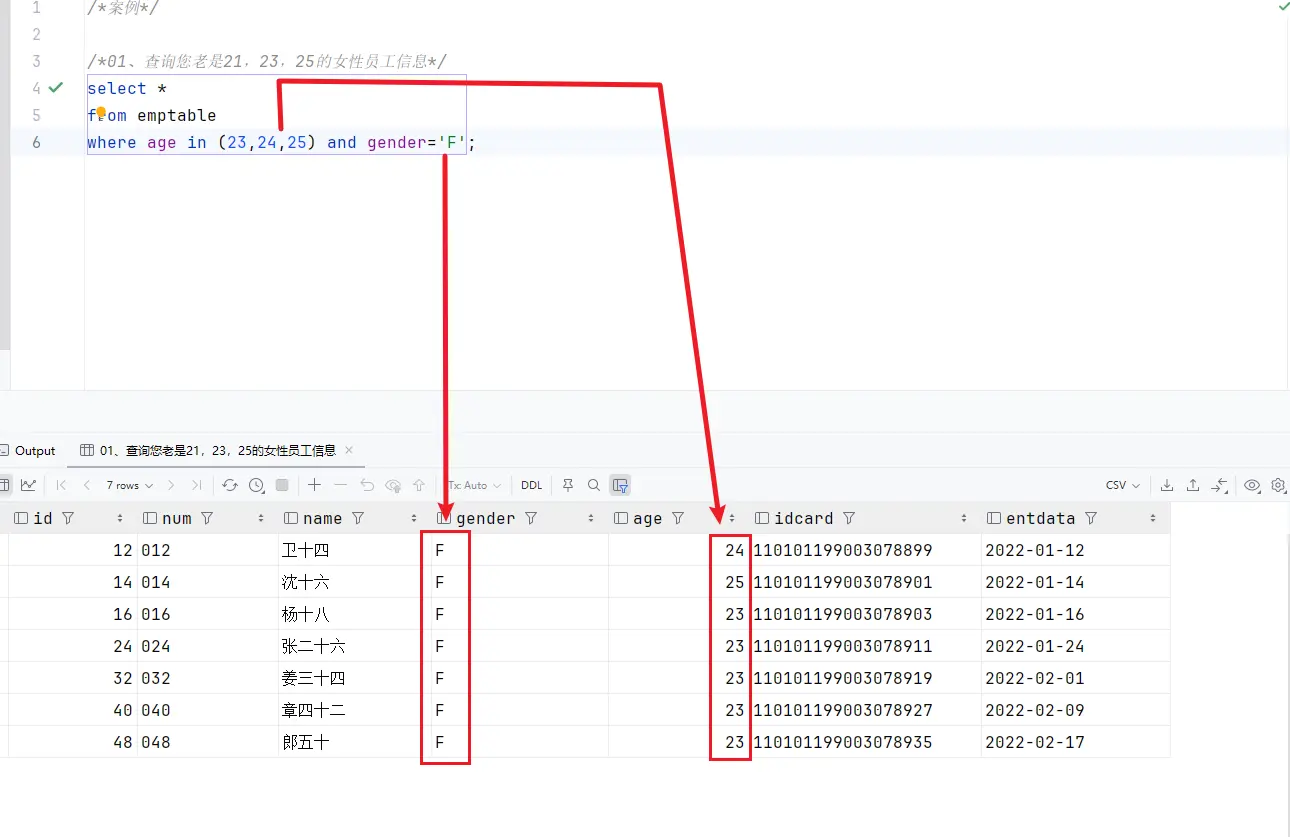The height and width of the screenshot is (837, 1290).
Task: Click the 'select' keyword on line 4
Action: [x=117, y=89]
